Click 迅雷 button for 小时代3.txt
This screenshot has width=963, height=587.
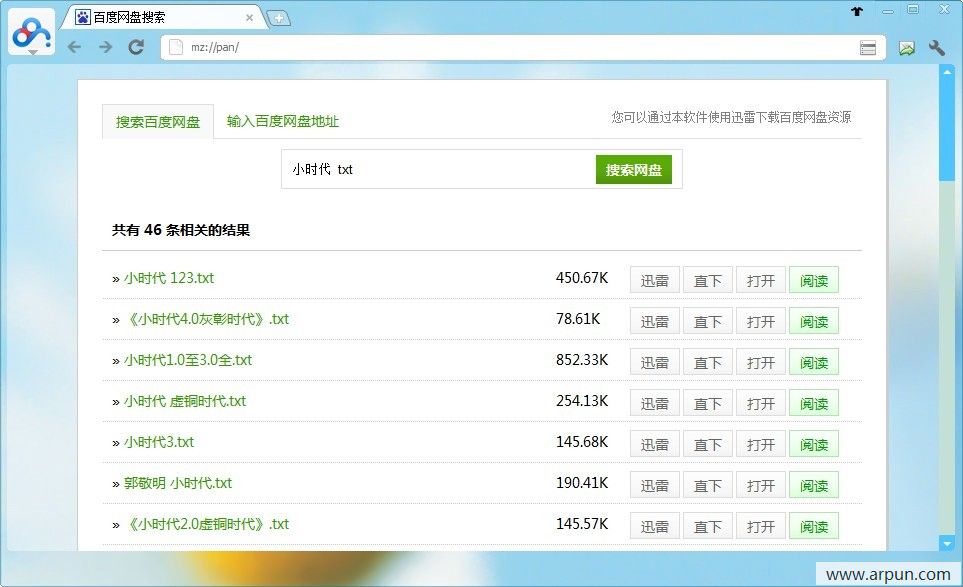654,444
